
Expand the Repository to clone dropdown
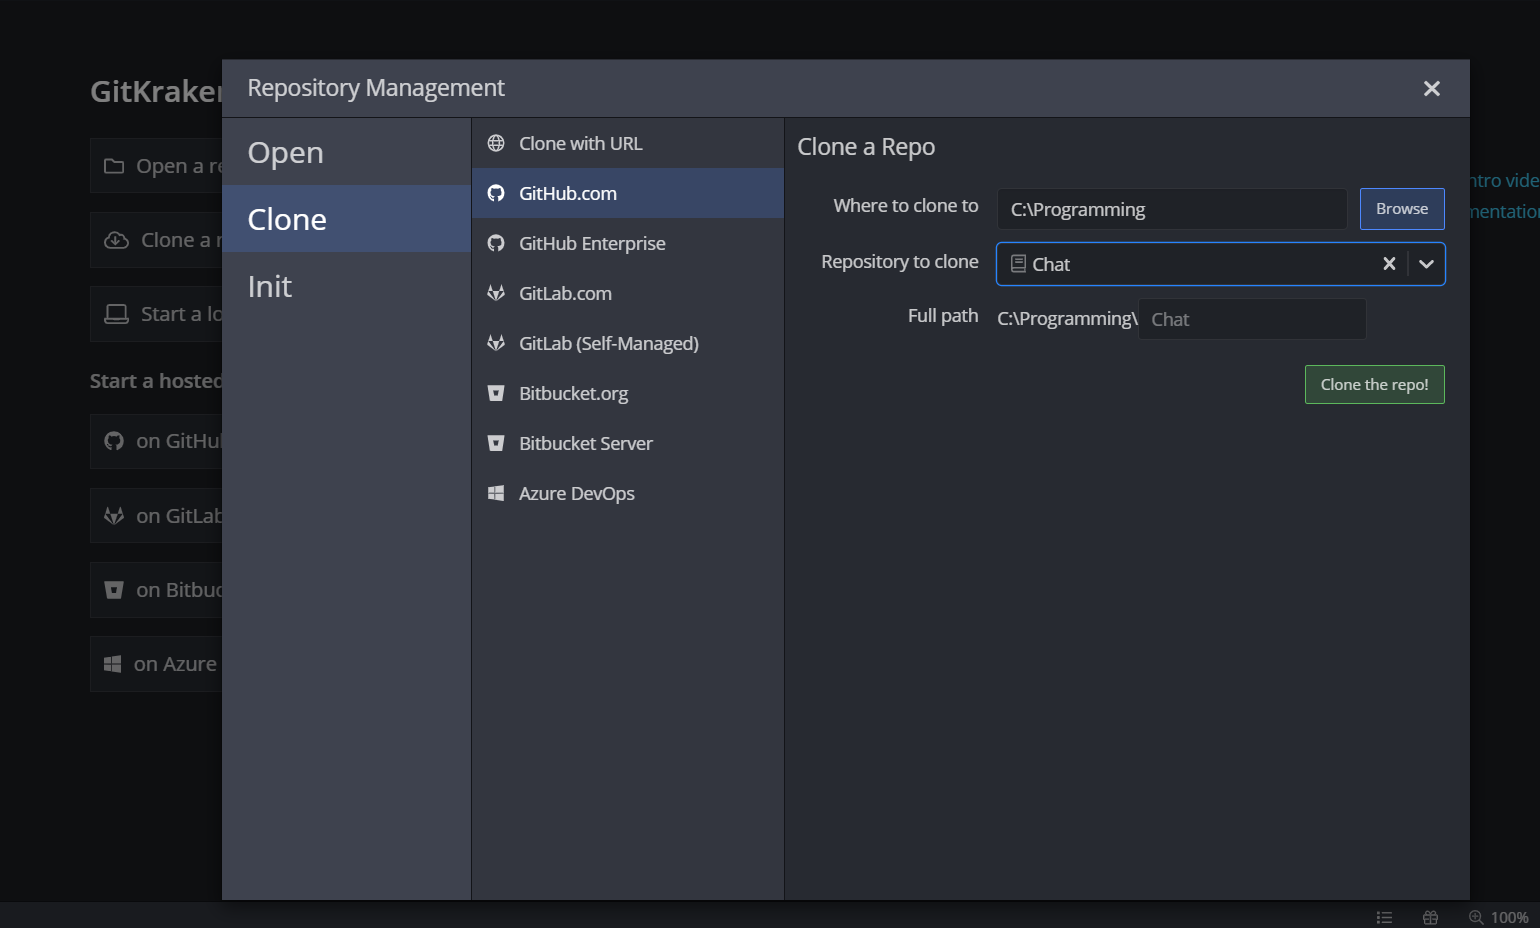coord(1426,264)
